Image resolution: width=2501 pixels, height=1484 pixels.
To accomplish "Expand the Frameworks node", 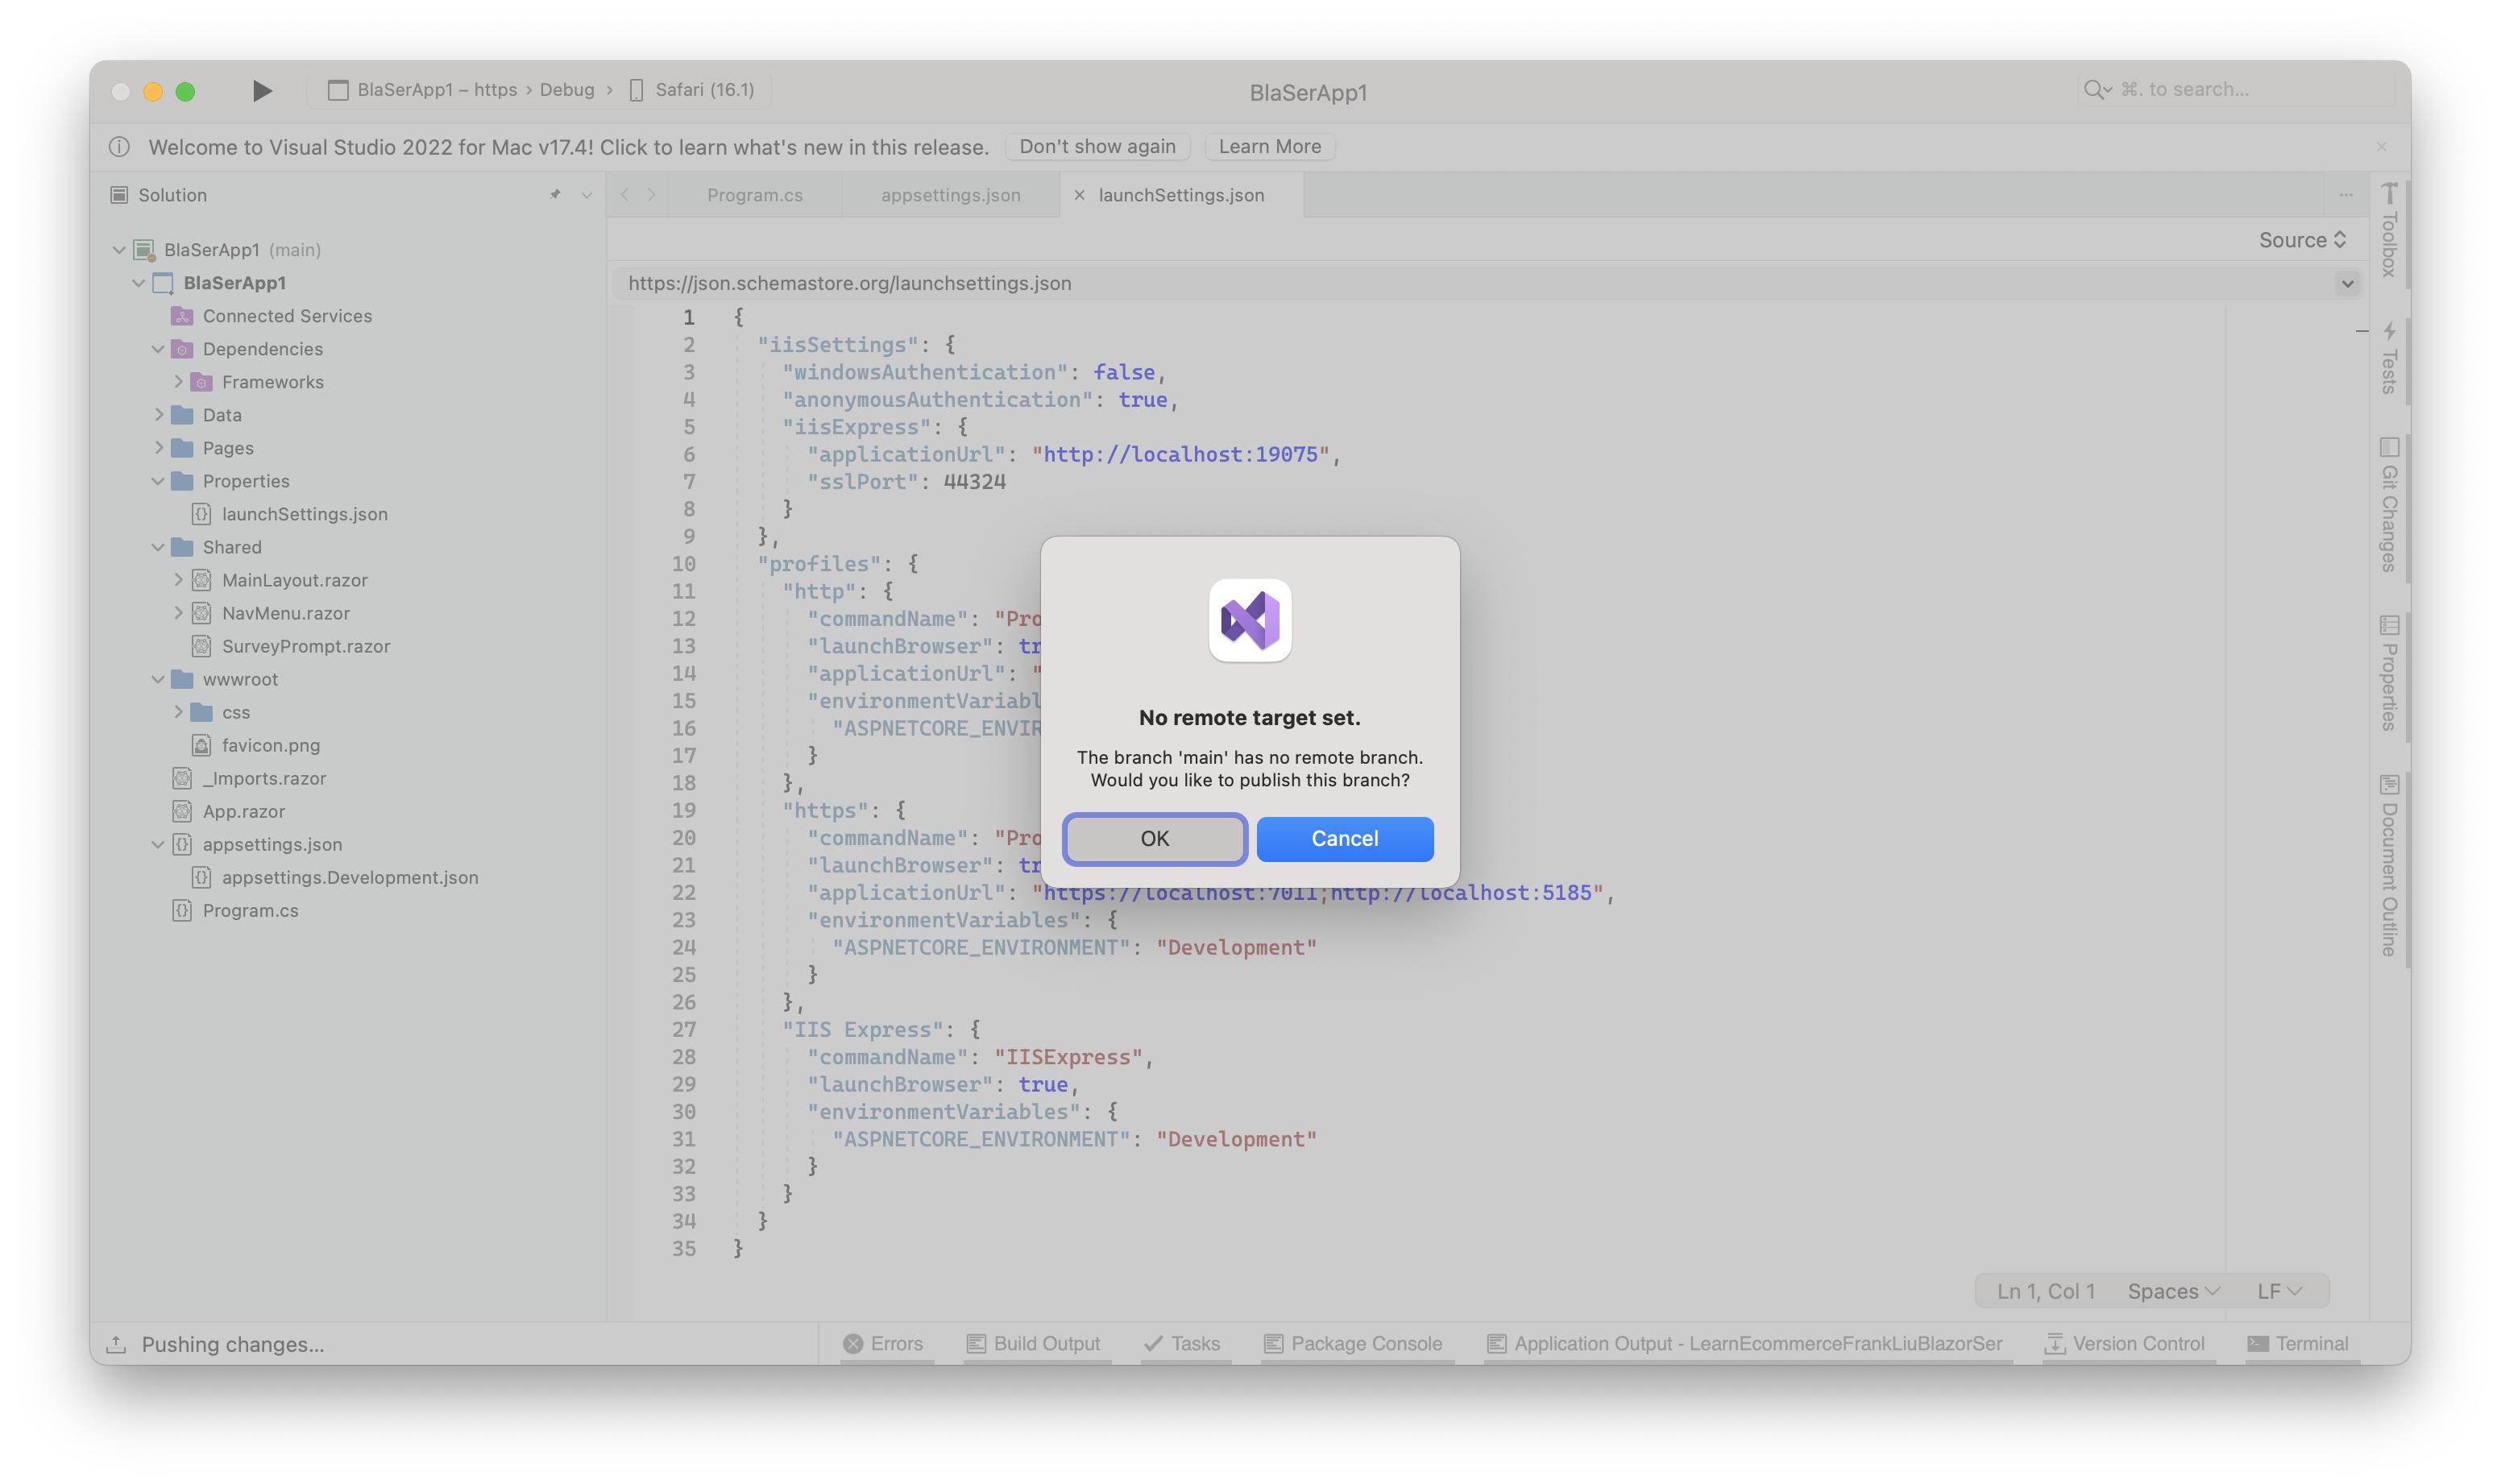I will click(179, 381).
